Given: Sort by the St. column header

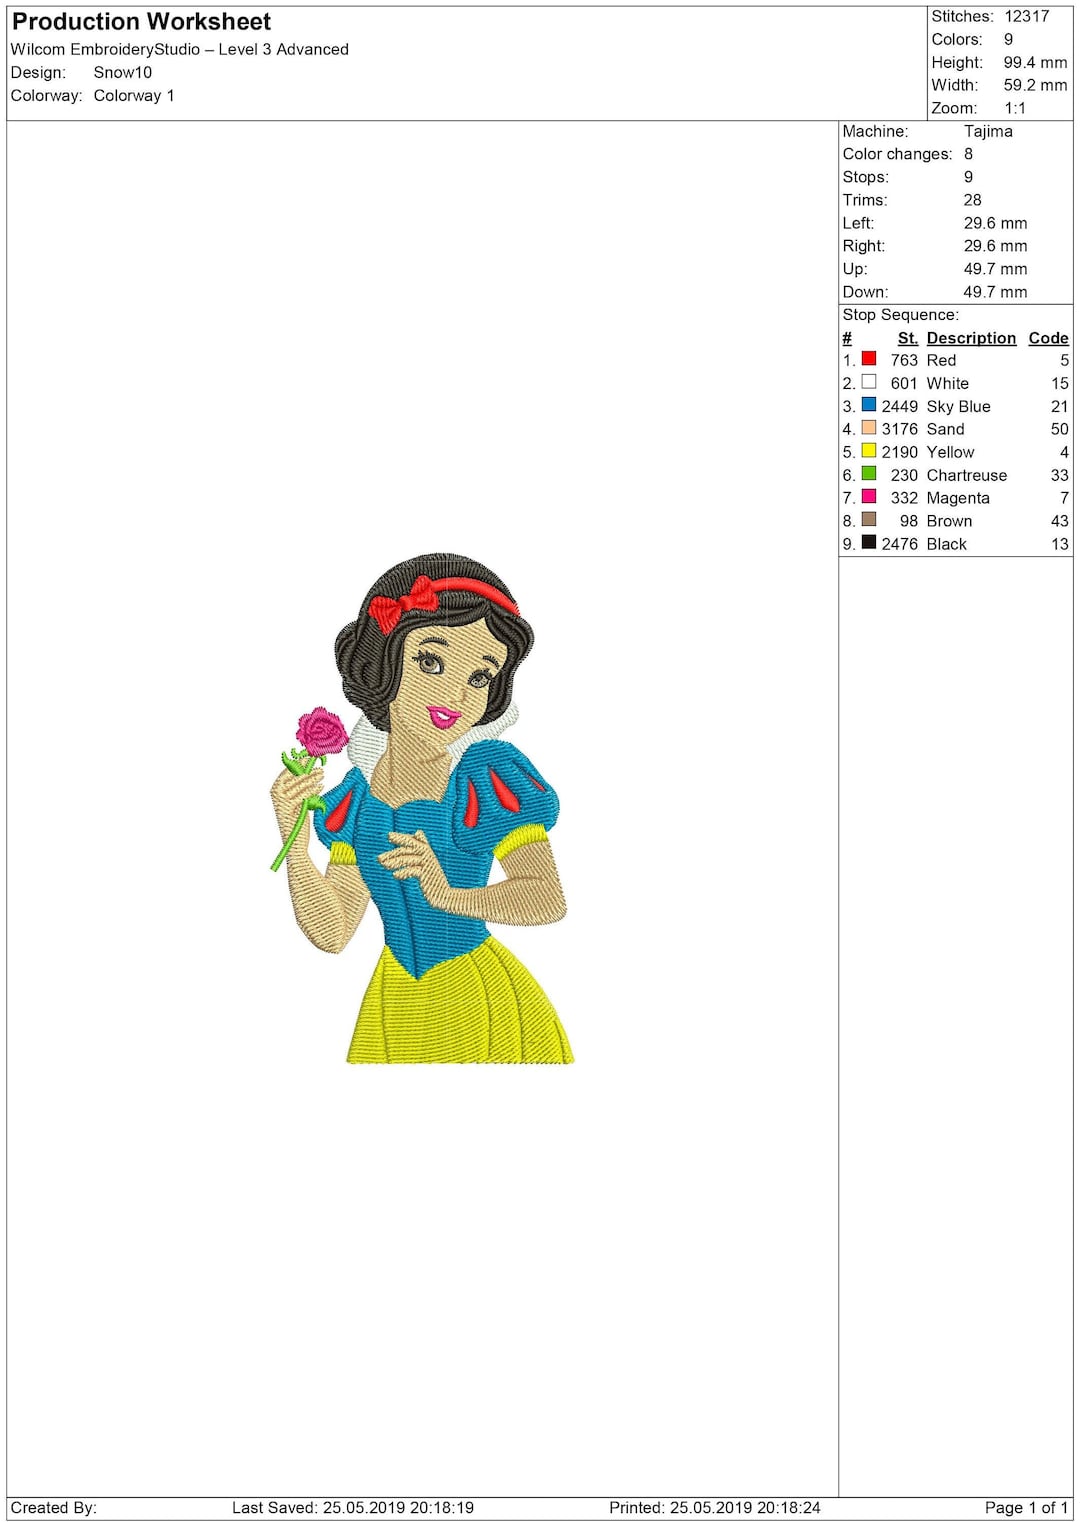Looking at the screenshot, I should (906, 338).
